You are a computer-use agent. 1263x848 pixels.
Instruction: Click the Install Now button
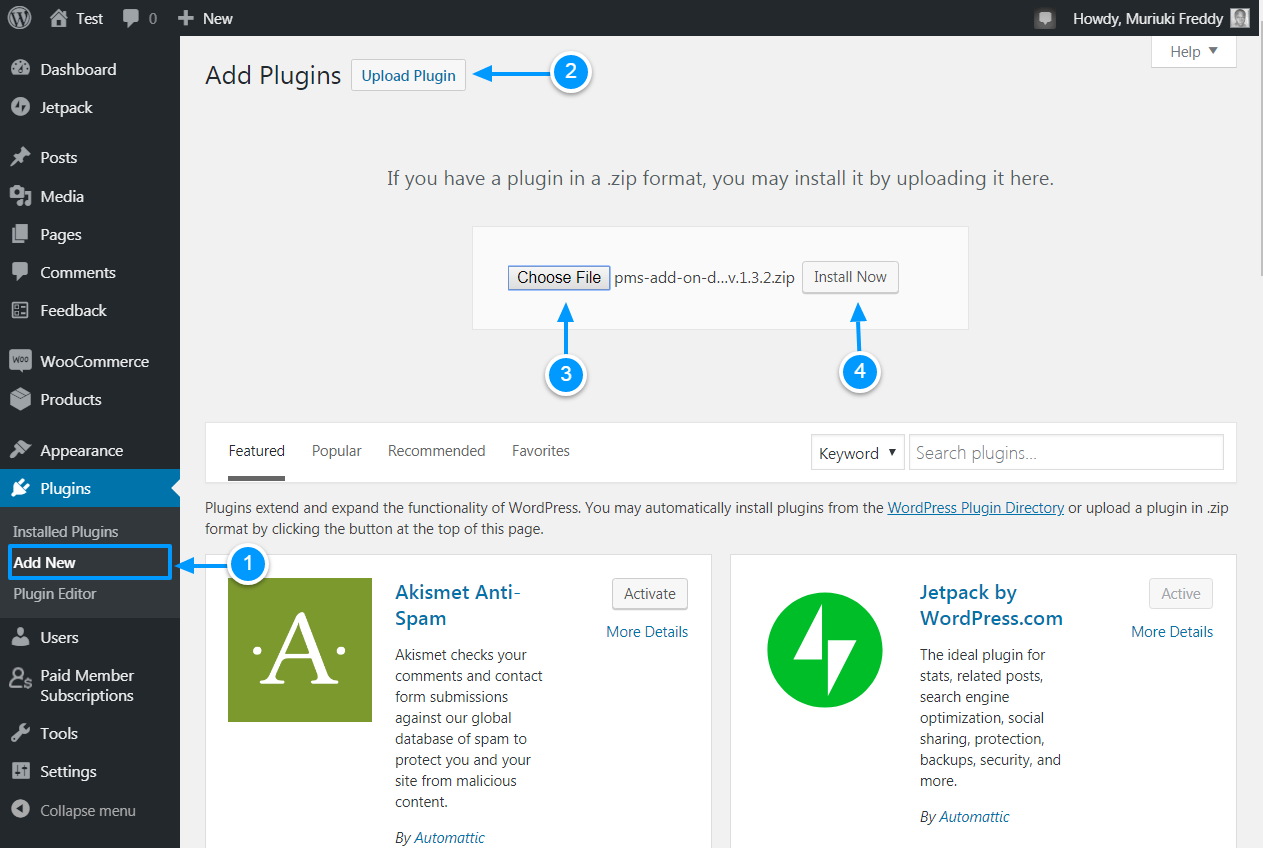pyautogui.click(x=850, y=277)
